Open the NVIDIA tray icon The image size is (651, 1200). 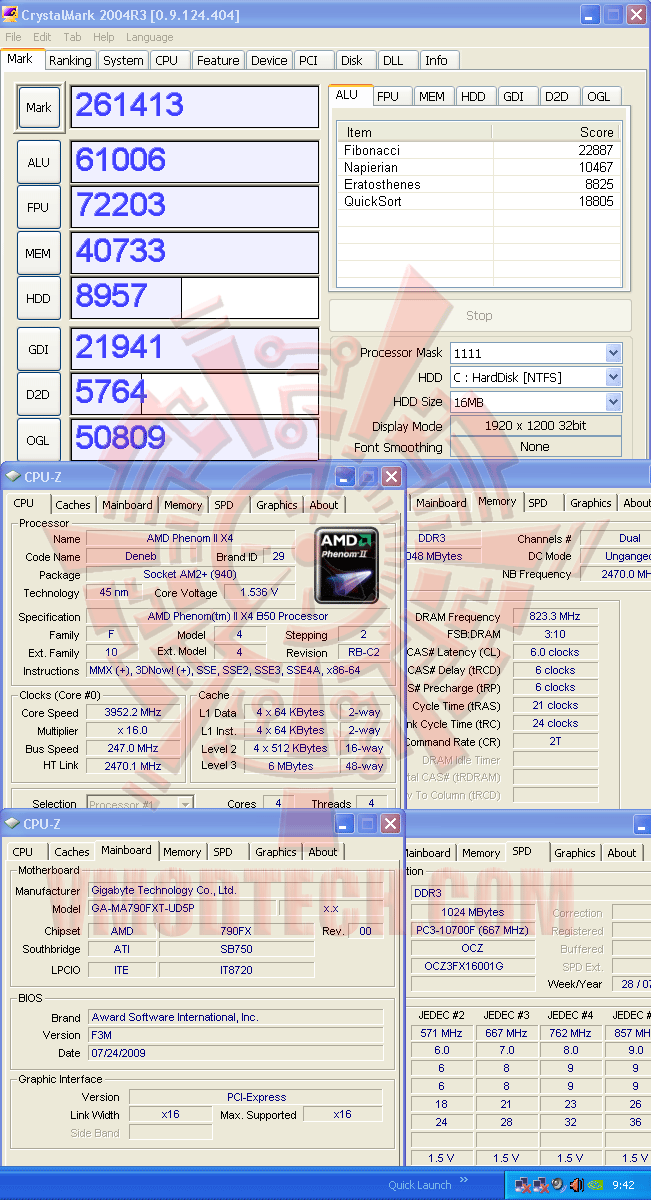593,1185
